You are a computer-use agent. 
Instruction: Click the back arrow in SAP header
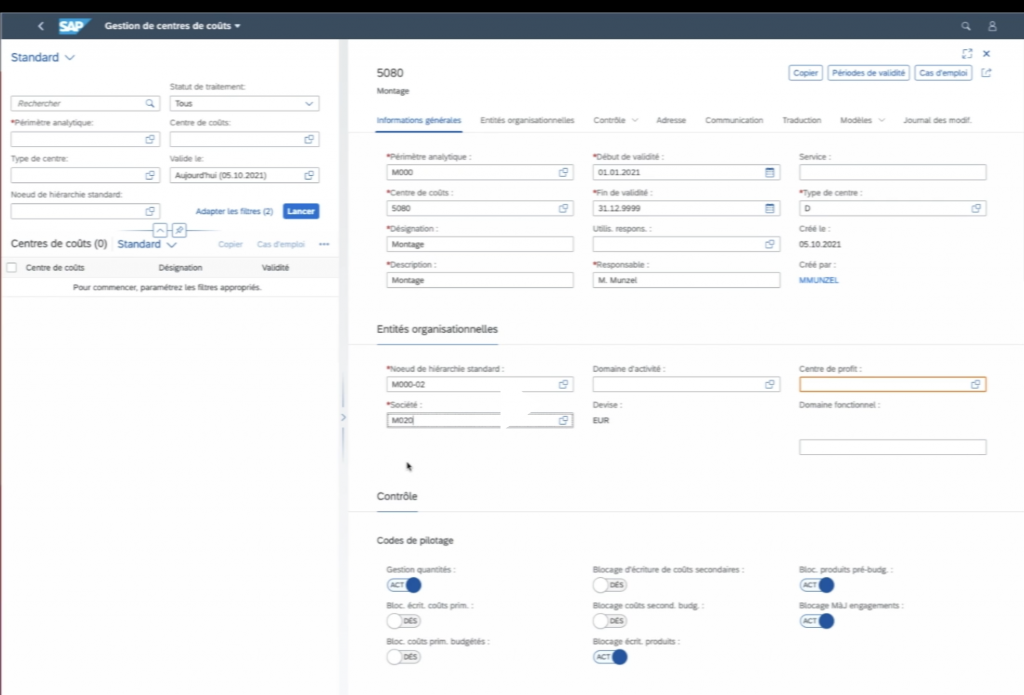click(40, 26)
